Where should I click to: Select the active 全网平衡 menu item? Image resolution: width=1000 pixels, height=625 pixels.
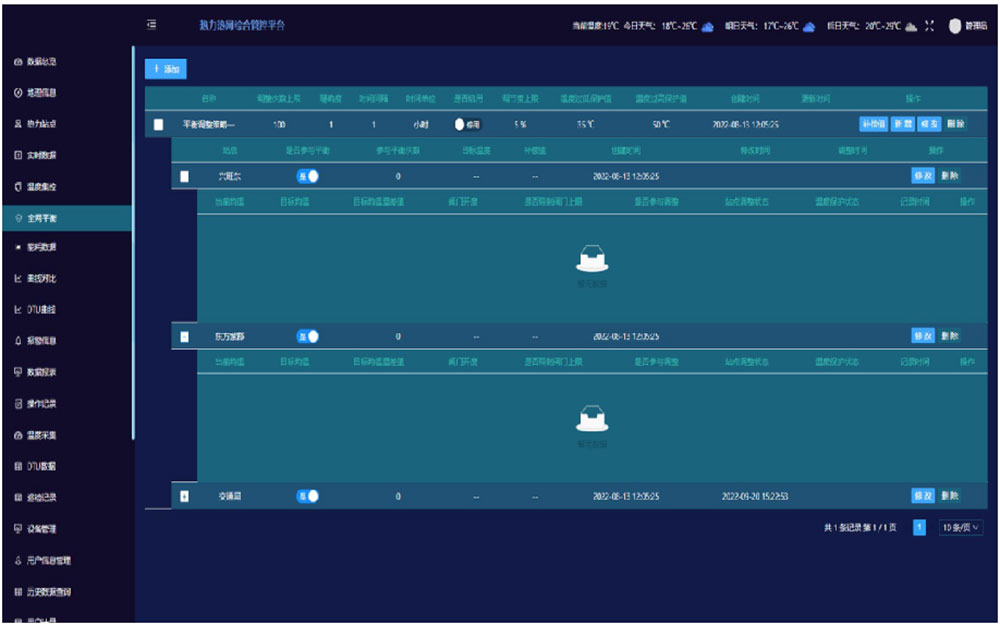tap(66, 218)
